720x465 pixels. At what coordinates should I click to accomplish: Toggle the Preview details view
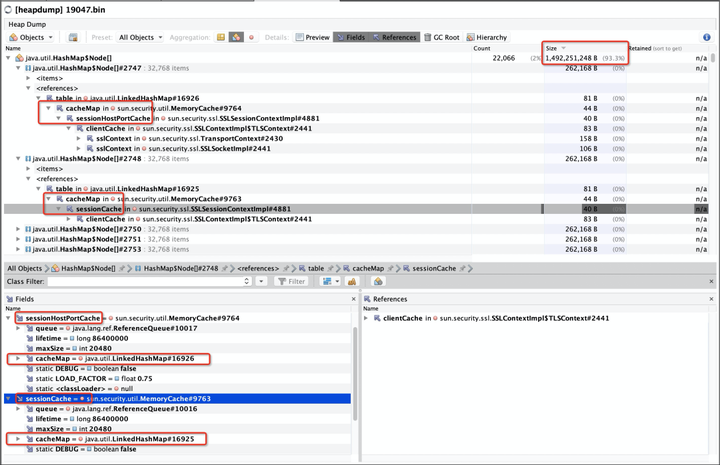coord(312,37)
